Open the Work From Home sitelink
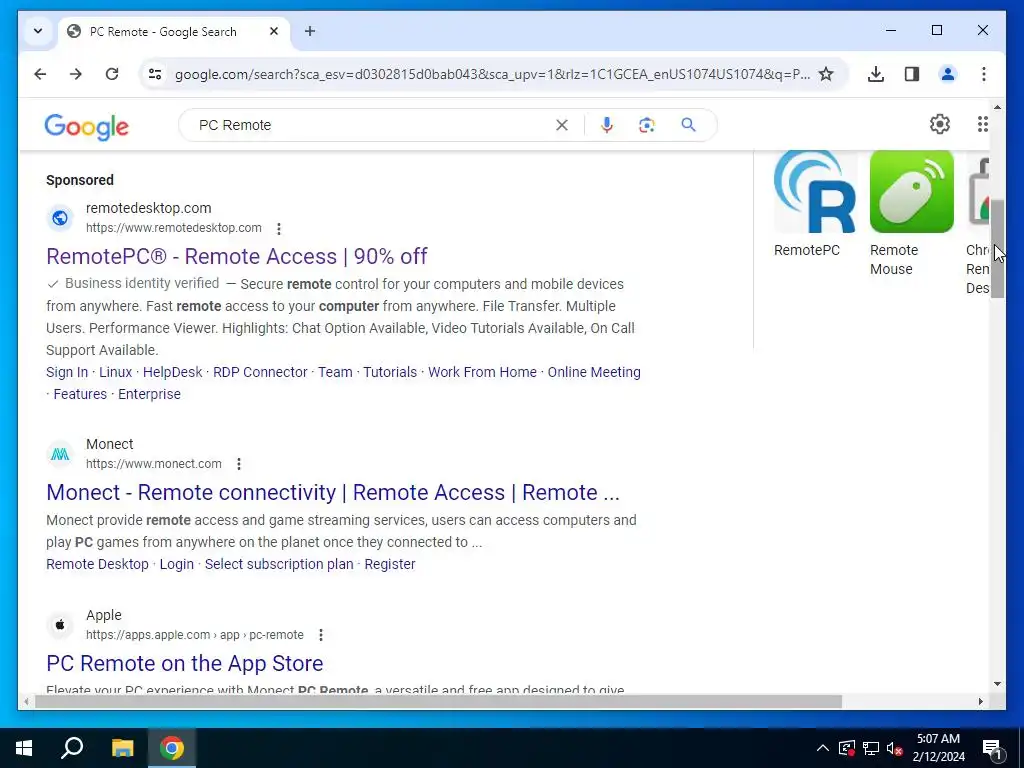Image resolution: width=1024 pixels, height=768 pixels. pos(482,372)
